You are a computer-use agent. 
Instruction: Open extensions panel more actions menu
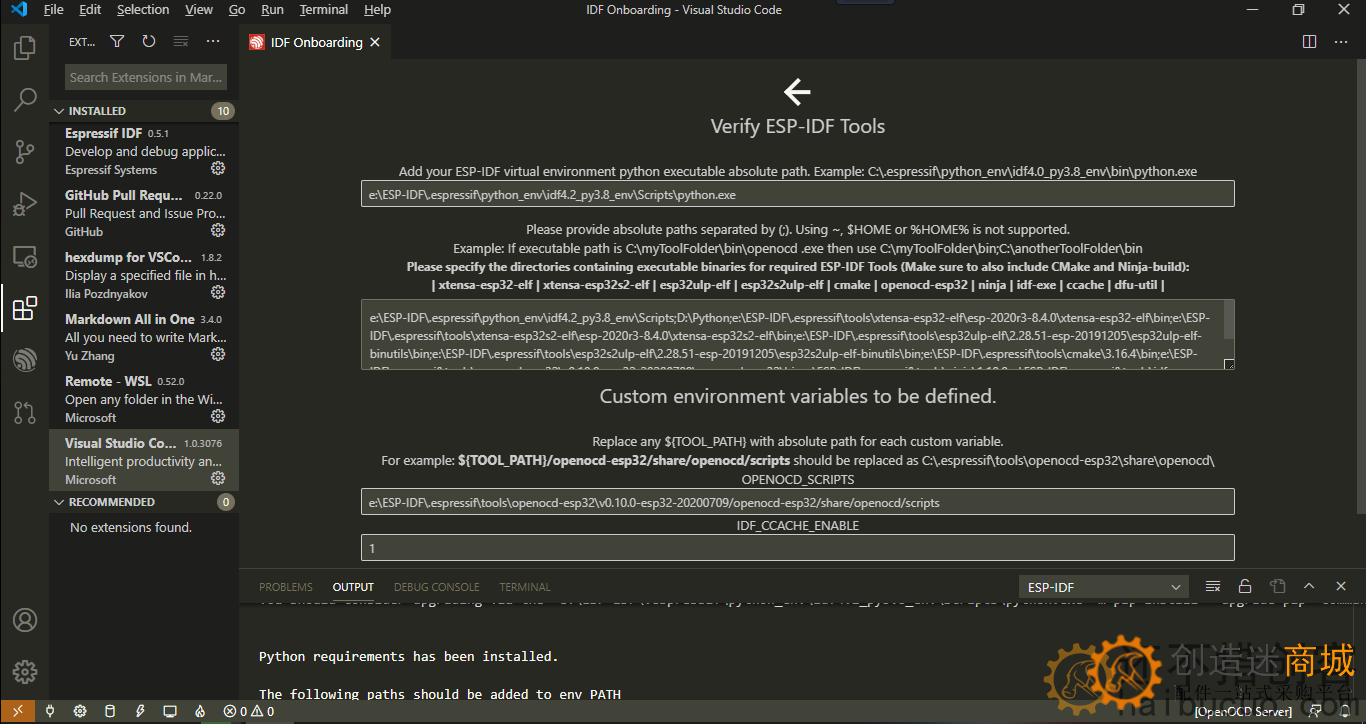point(213,42)
